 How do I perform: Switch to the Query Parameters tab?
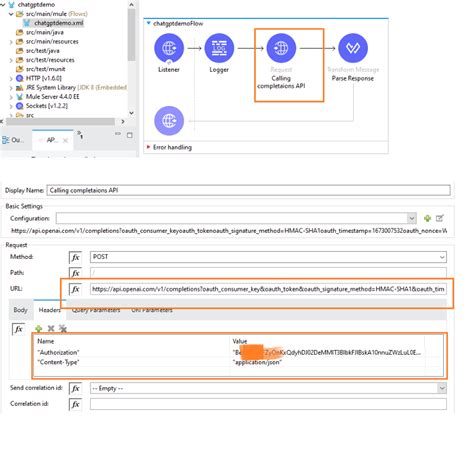(96, 310)
